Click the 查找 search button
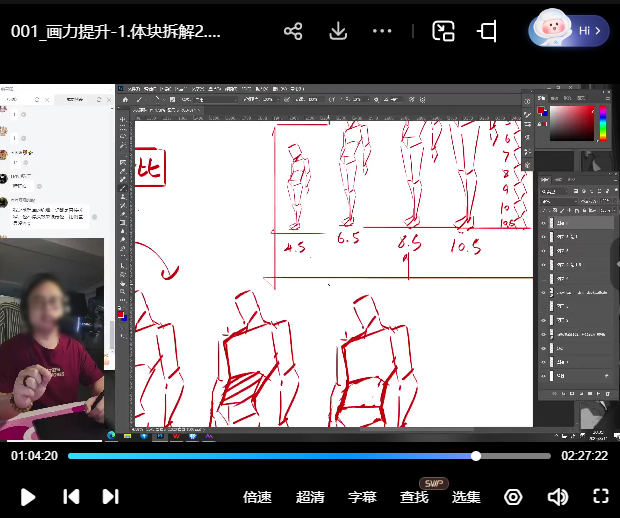This screenshot has height=518, width=620. tap(414, 497)
